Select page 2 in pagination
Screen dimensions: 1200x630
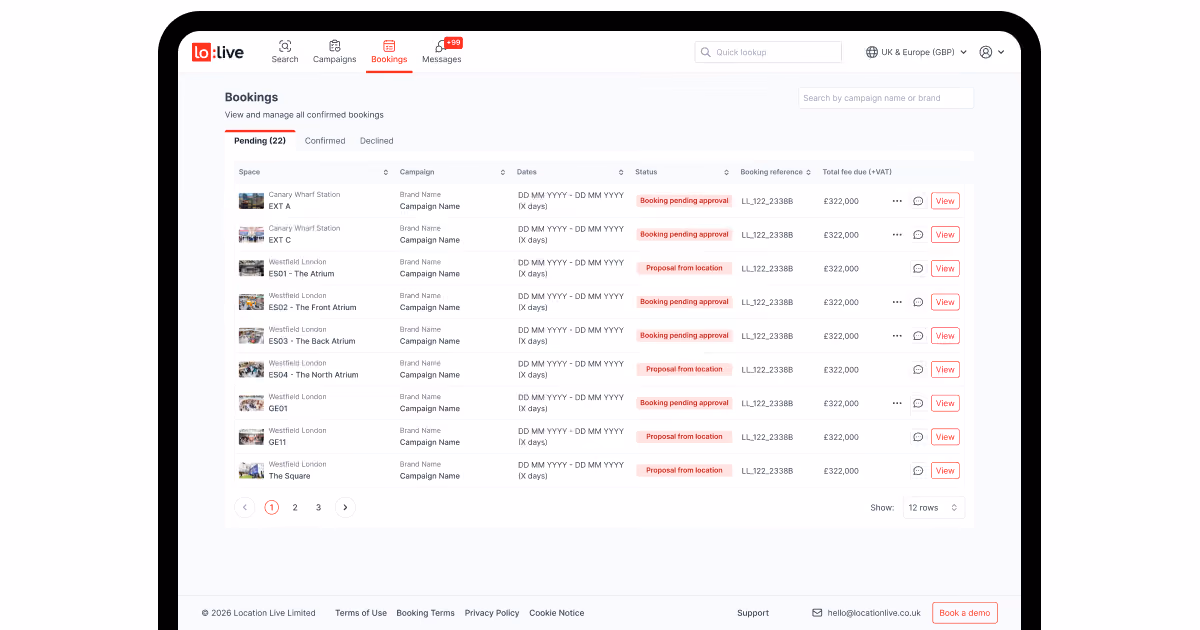pyautogui.click(x=295, y=508)
